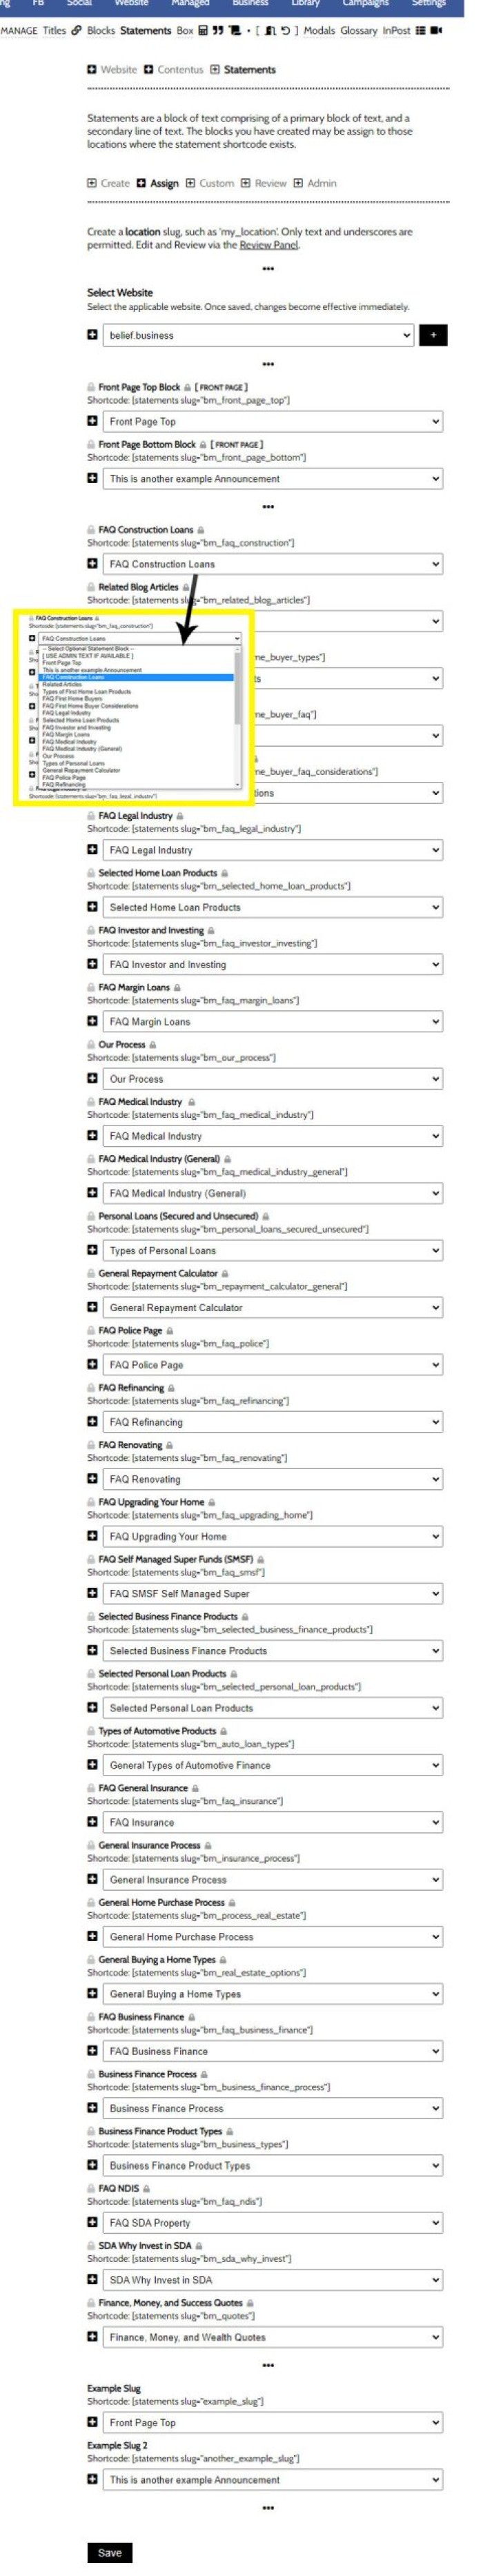Expand the Admin section tab

(x=315, y=184)
